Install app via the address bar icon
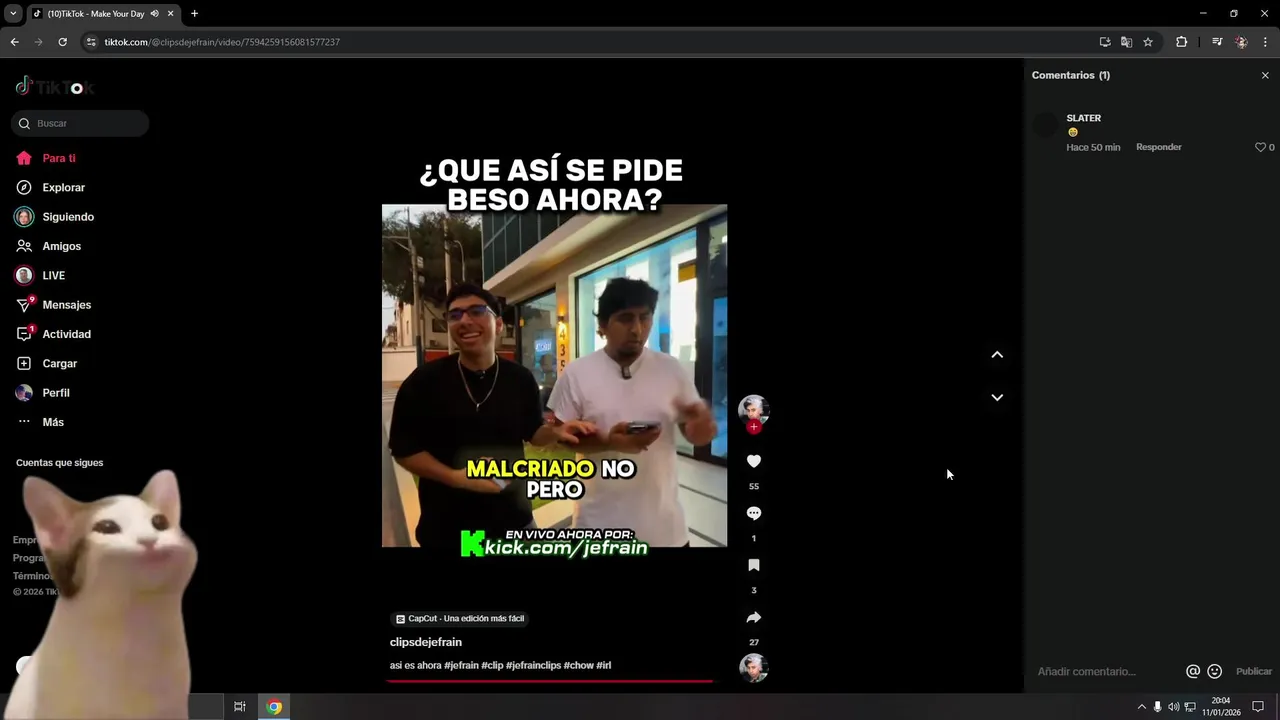 click(1104, 42)
